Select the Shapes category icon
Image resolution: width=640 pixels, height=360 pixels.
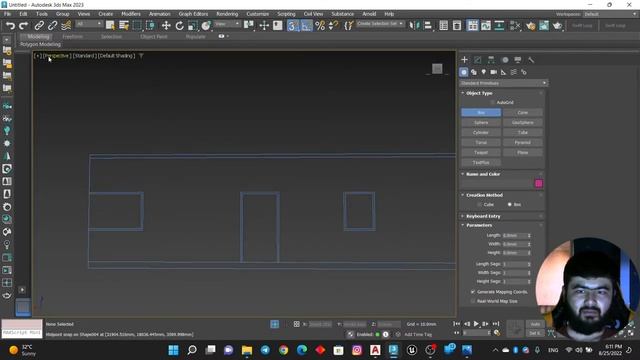click(x=473, y=72)
